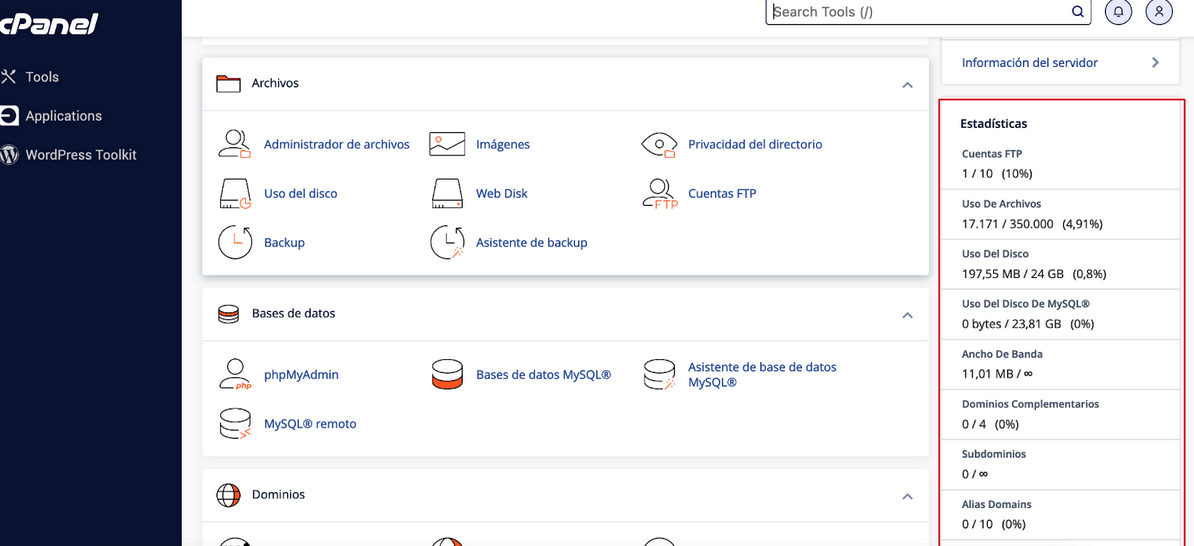Viewport: 1194px width, 546px height.
Task: Click the Bases de datos MySQL icon
Action: point(447,374)
